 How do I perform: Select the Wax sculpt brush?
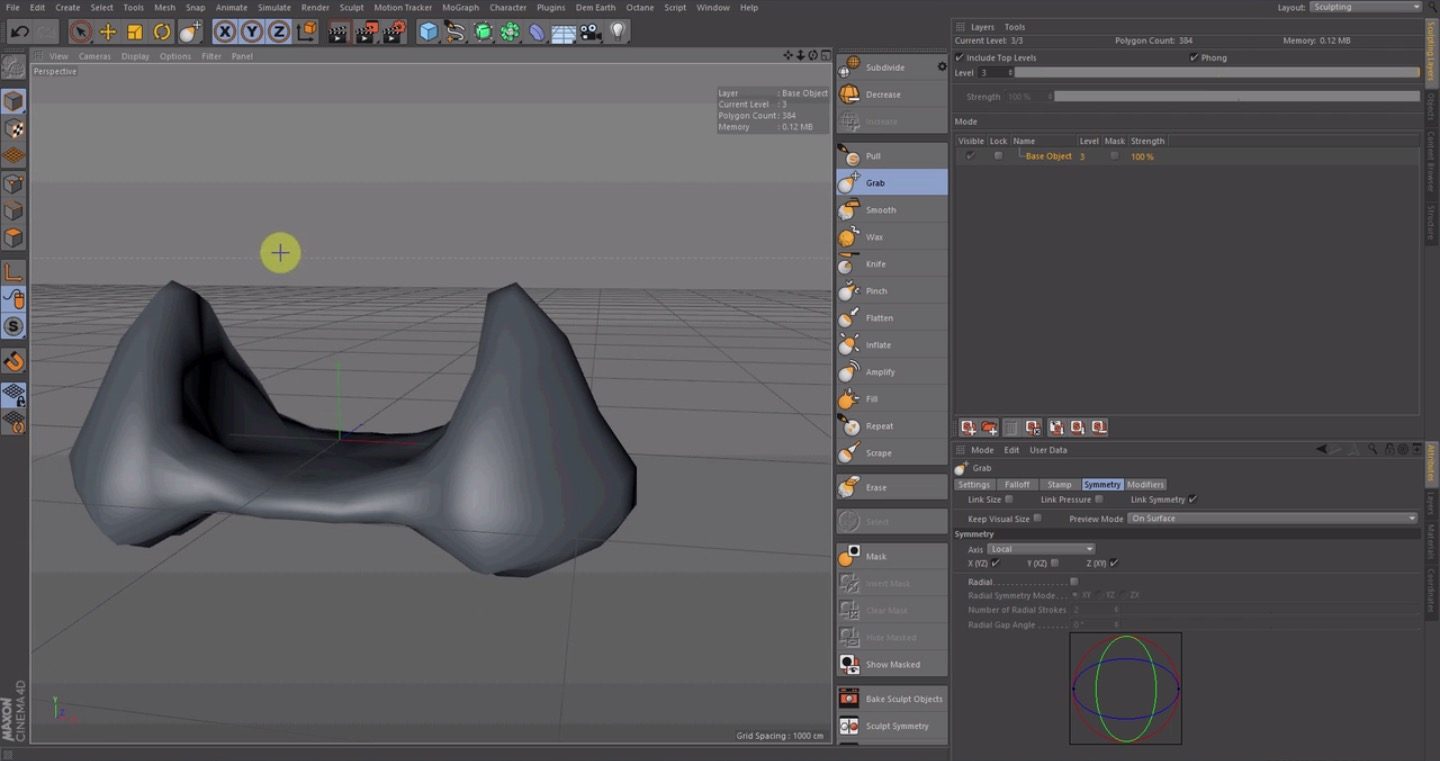tap(892, 237)
